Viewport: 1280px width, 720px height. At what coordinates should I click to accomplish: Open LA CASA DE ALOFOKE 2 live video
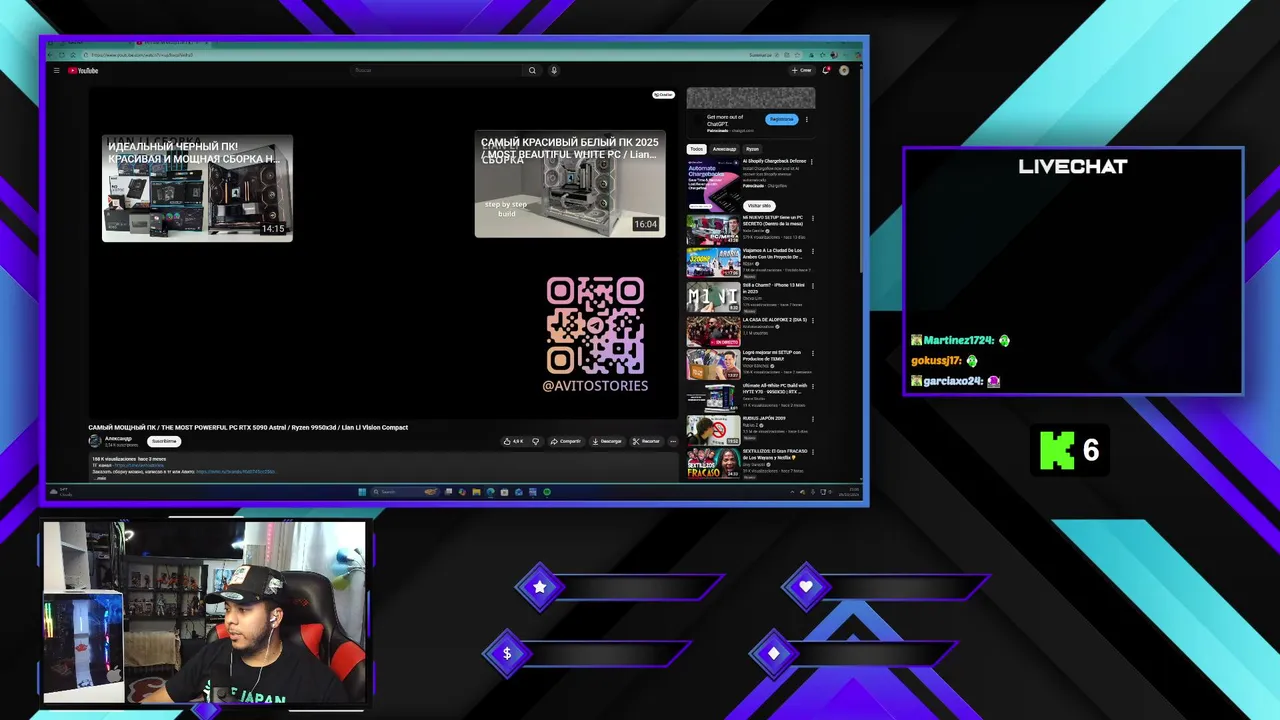[x=713, y=331]
